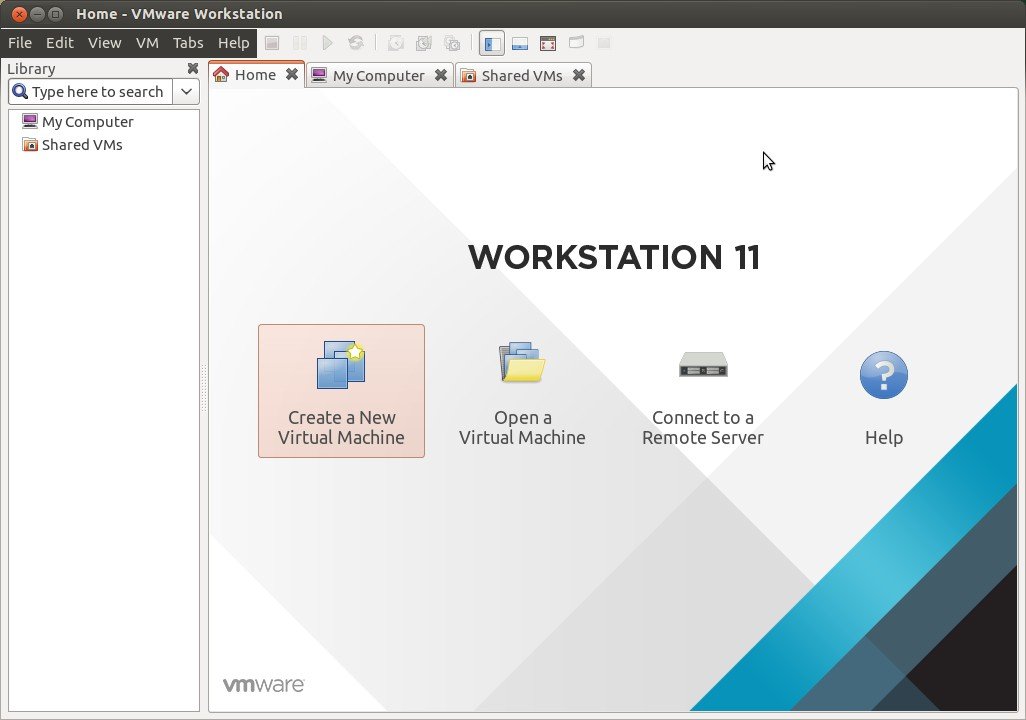Close the Shared VMs tab
The width and height of the screenshot is (1026, 720).
coord(578,75)
